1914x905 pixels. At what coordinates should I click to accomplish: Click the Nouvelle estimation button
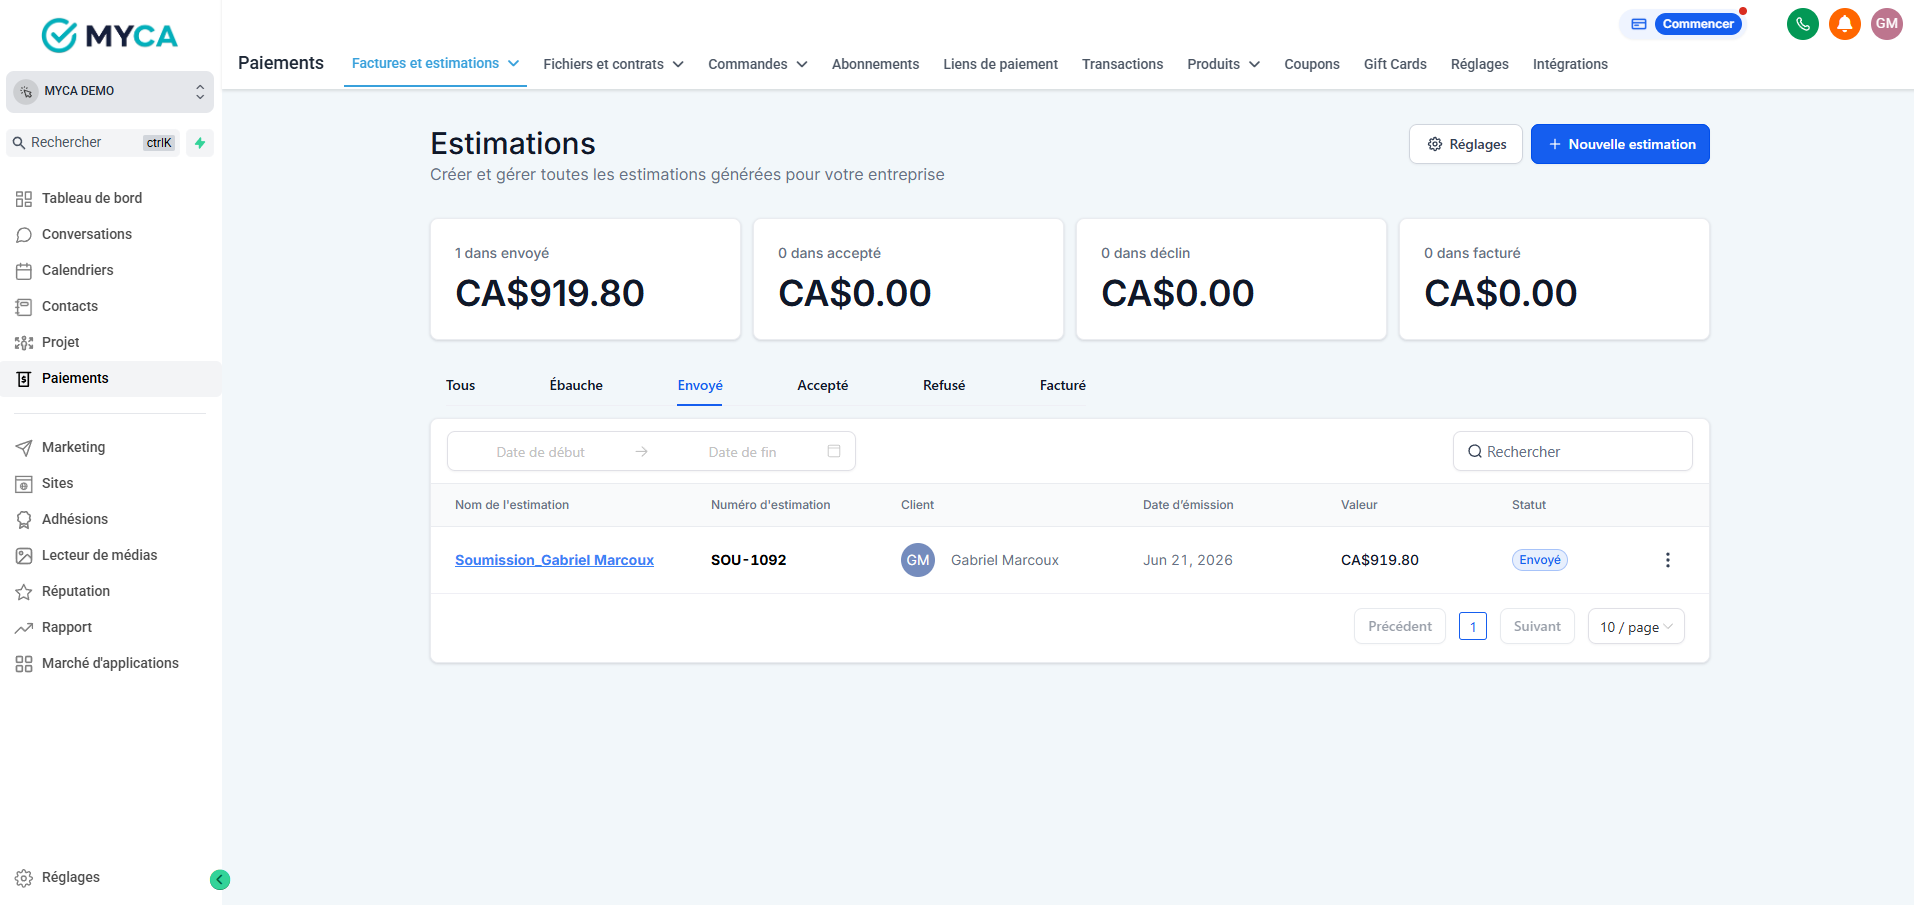[x=1620, y=144]
